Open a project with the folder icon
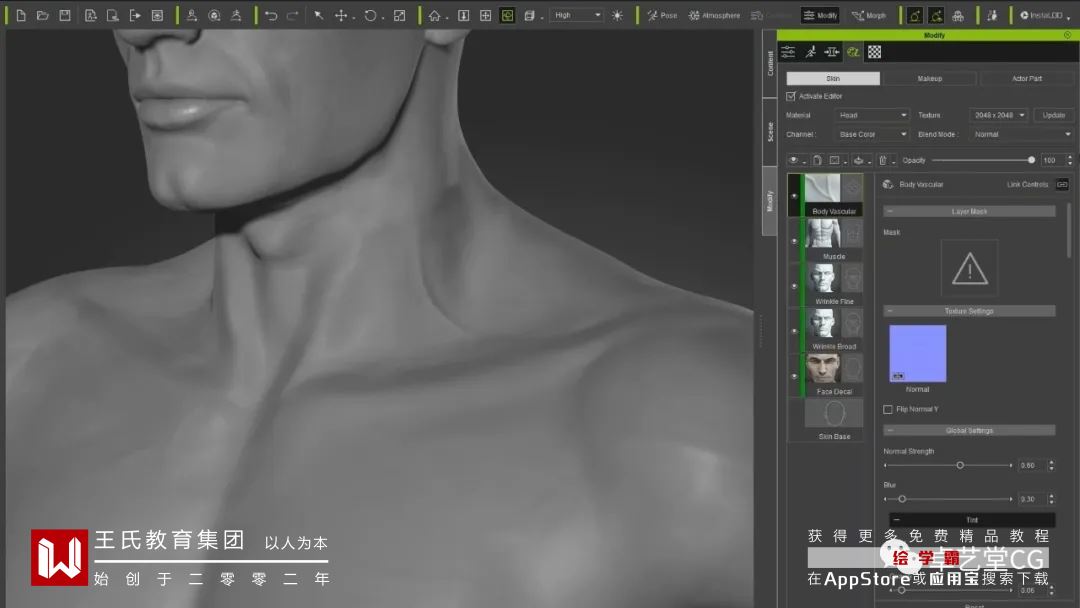This screenshot has width=1080, height=608. coord(43,15)
